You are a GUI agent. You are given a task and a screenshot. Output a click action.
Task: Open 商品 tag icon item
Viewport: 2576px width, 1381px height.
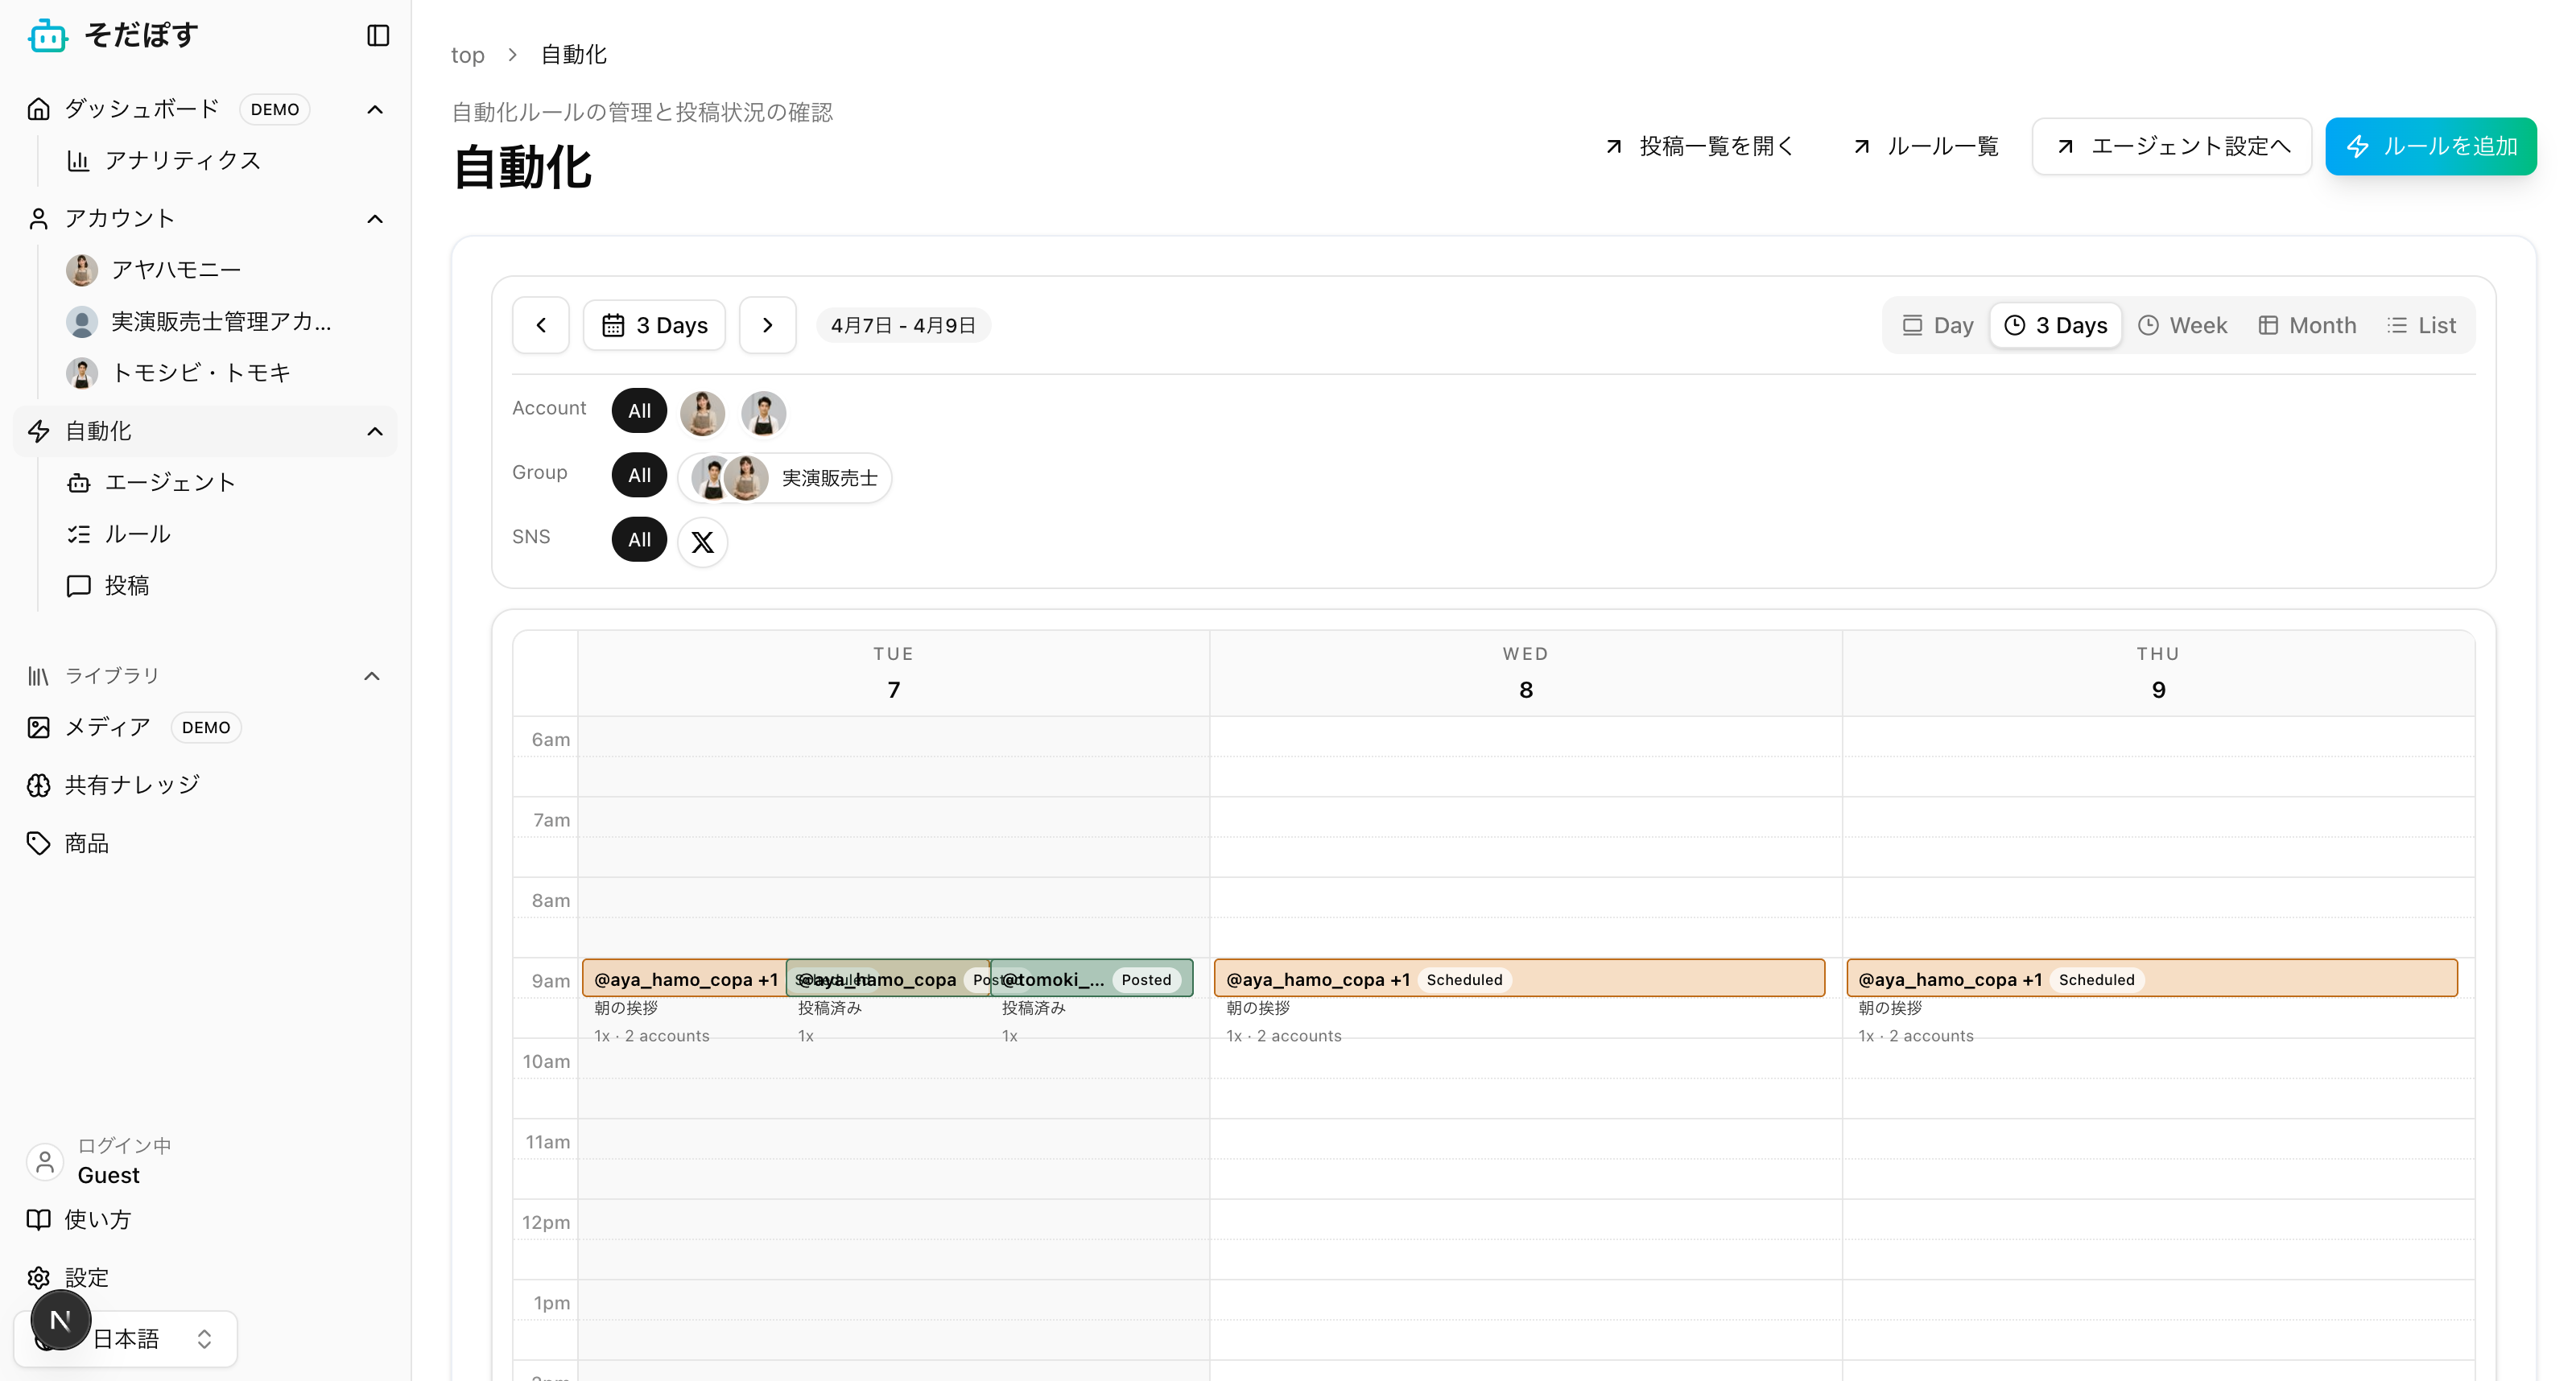pos(86,843)
